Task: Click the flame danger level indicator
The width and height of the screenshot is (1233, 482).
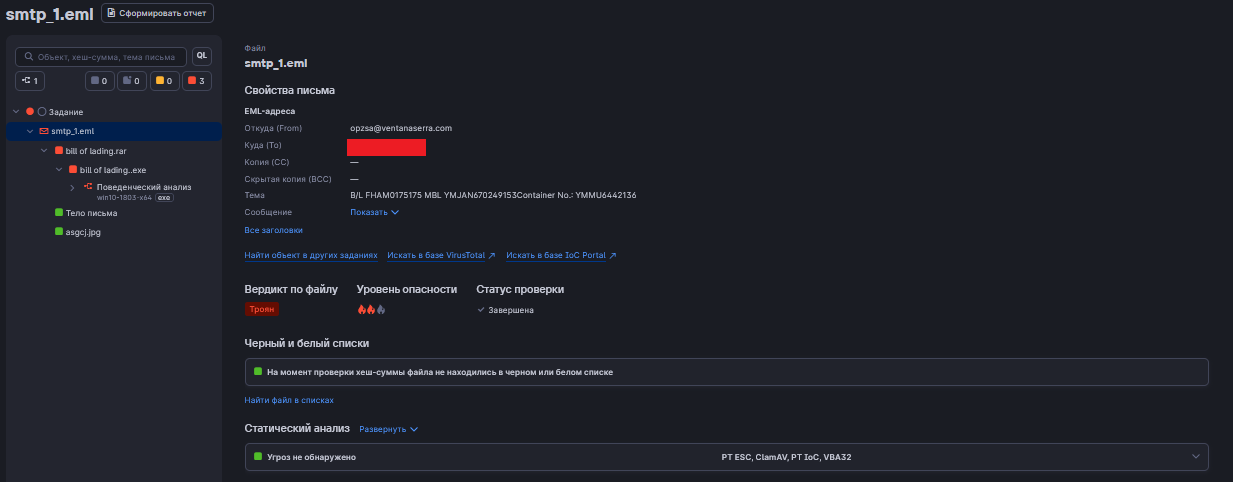Action: click(x=371, y=310)
